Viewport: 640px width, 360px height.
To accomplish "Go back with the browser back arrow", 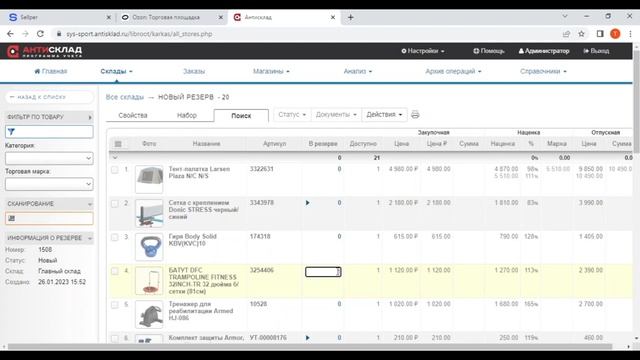I will [10, 34].
